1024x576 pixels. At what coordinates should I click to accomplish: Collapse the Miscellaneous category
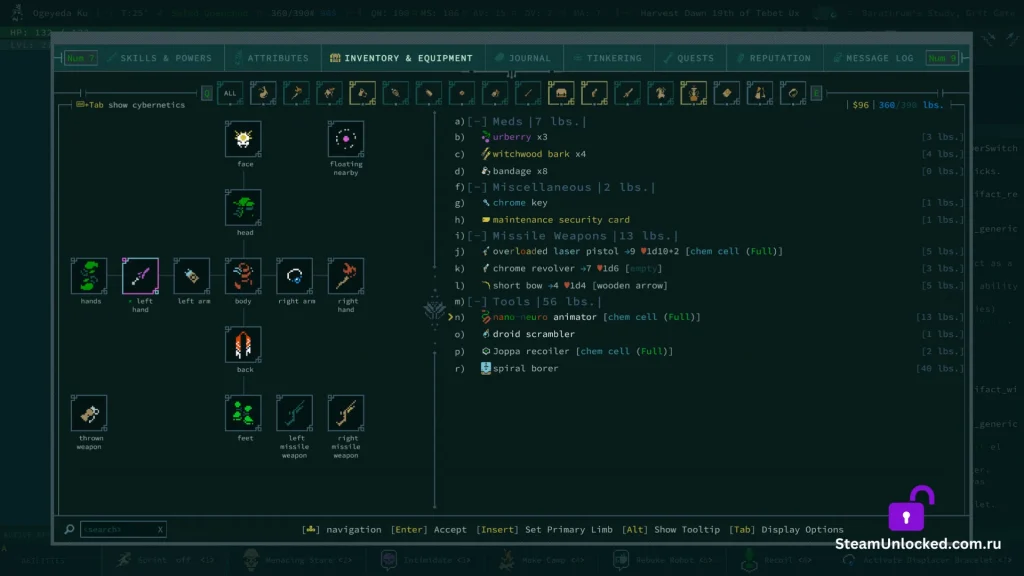click(x=477, y=187)
